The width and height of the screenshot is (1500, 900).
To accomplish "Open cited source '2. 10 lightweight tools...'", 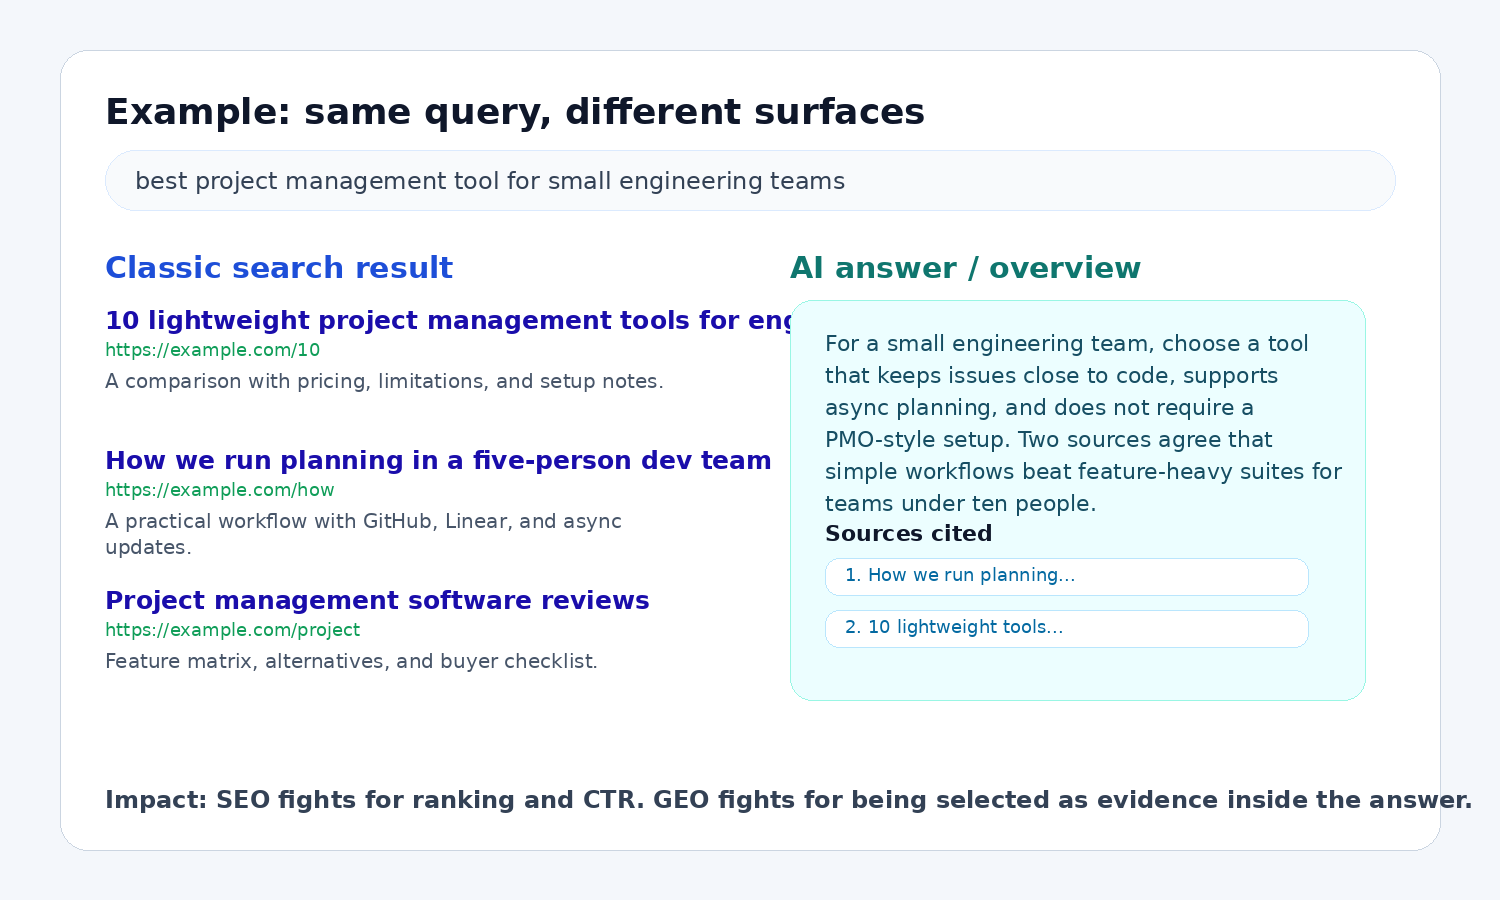I will point(1066,629).
